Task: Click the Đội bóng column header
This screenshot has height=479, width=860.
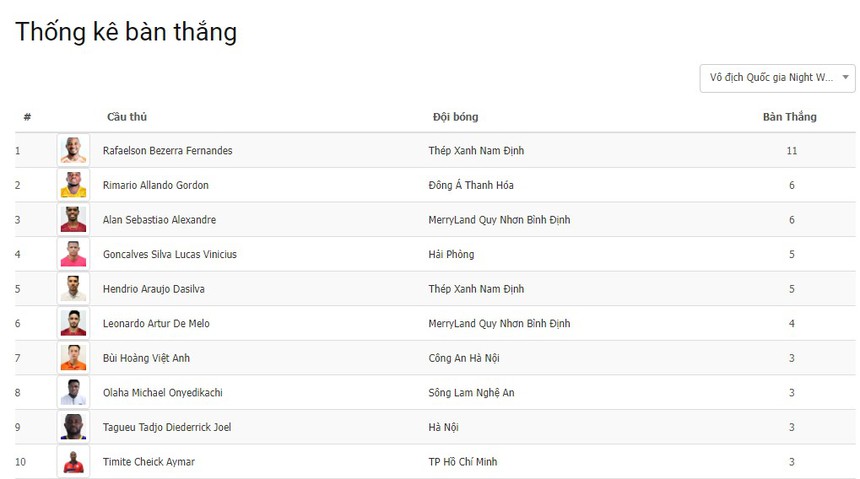Action: (455, 117)
